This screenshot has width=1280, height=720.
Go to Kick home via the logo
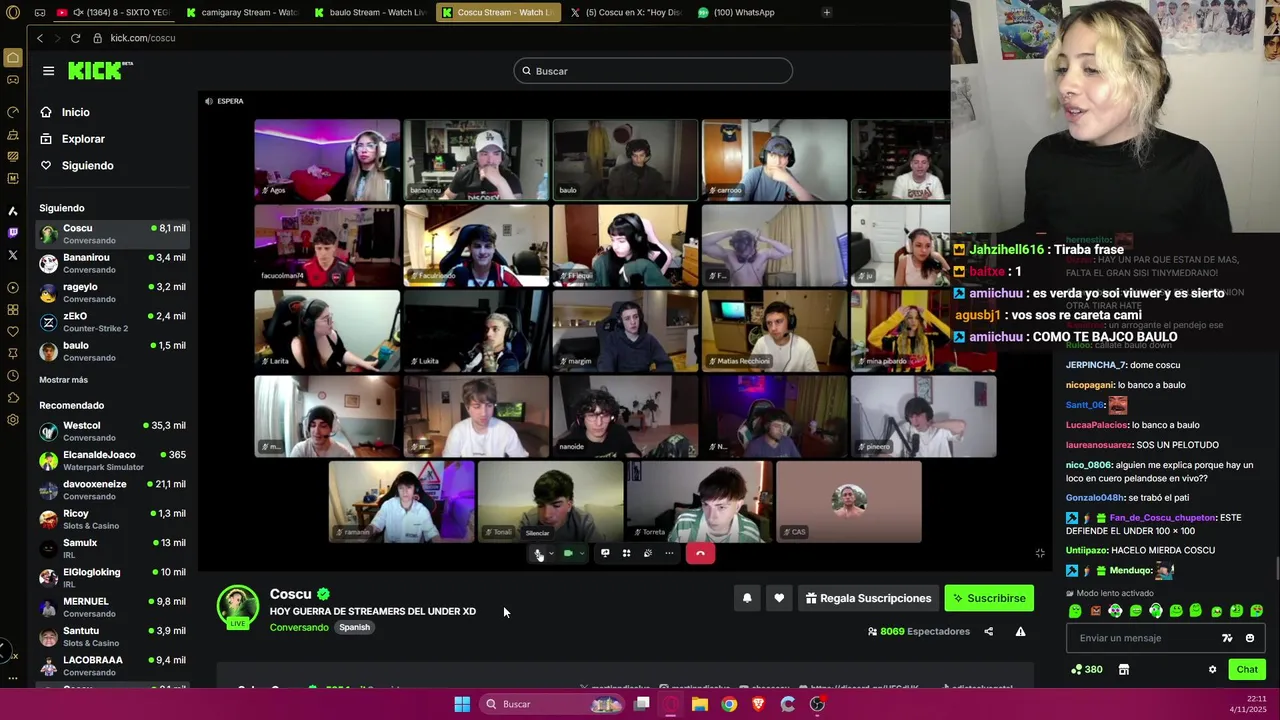click(x=100, y=70)
